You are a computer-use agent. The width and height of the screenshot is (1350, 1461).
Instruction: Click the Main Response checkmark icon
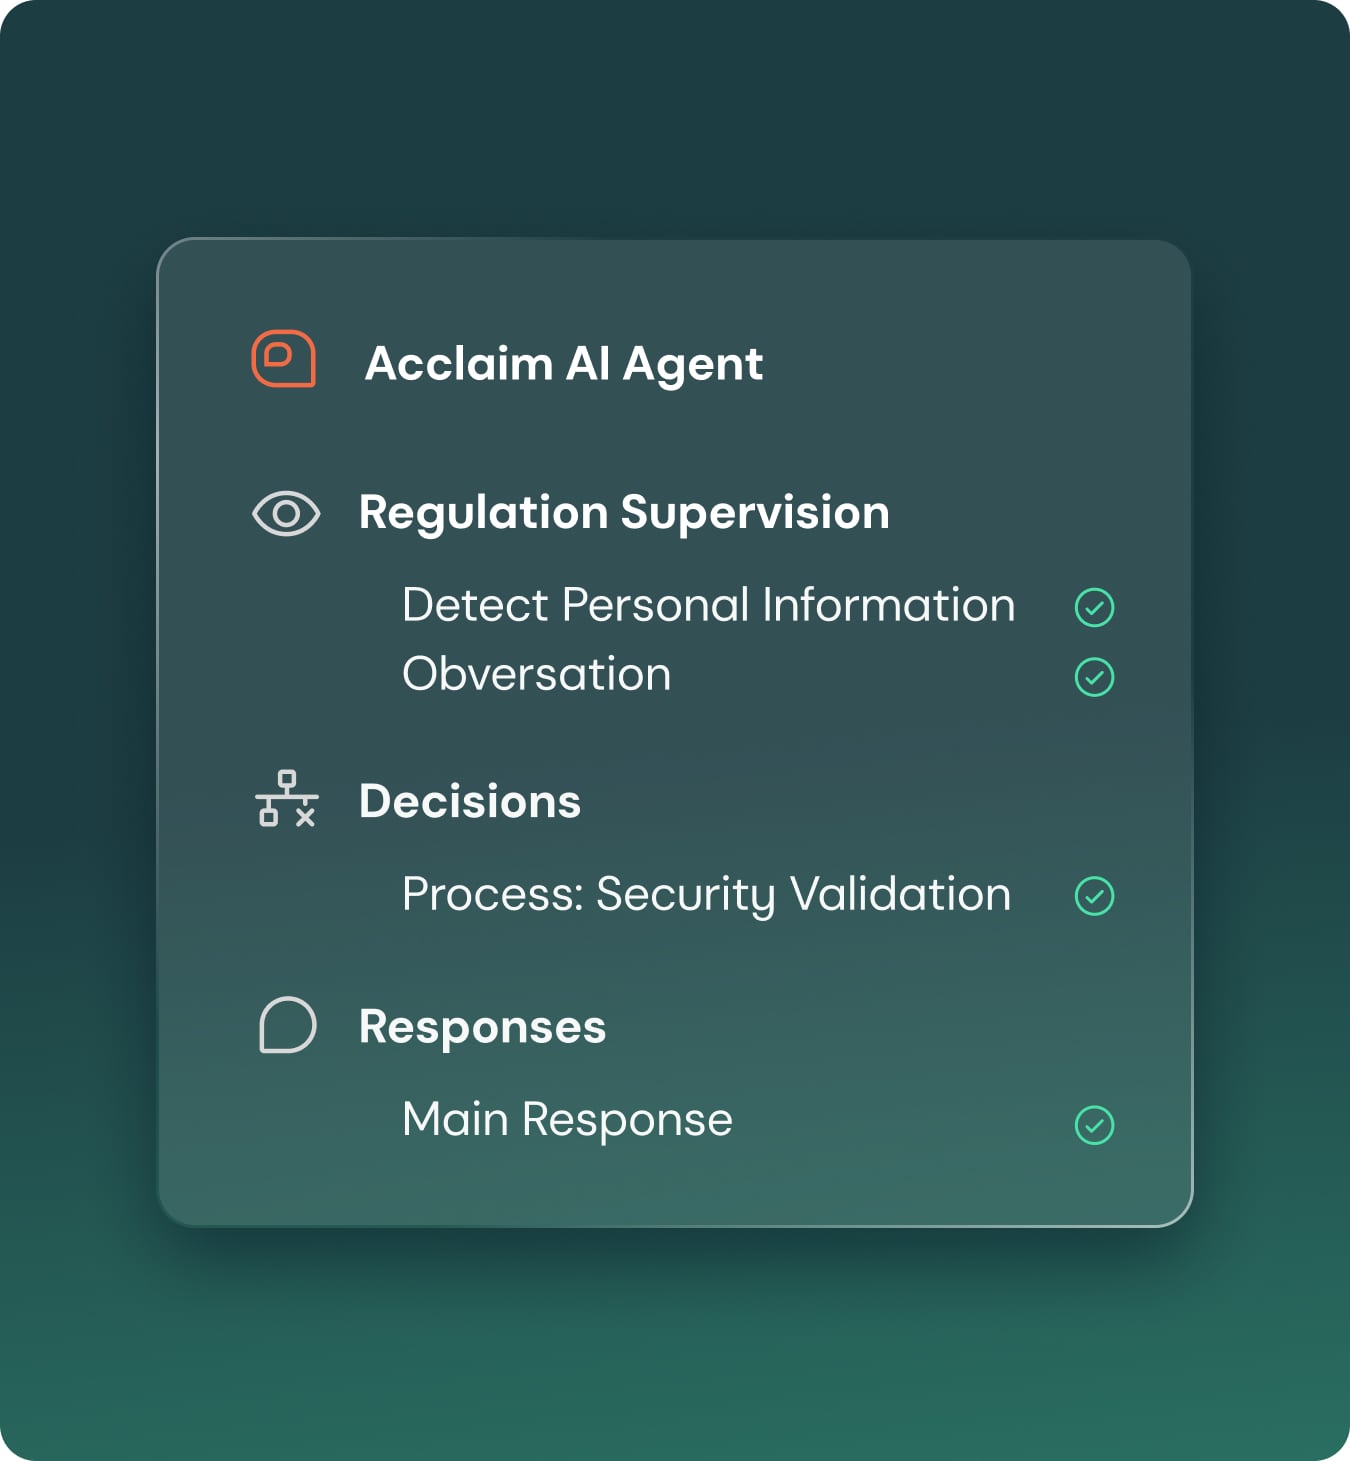click(x=1094, y=1125)
